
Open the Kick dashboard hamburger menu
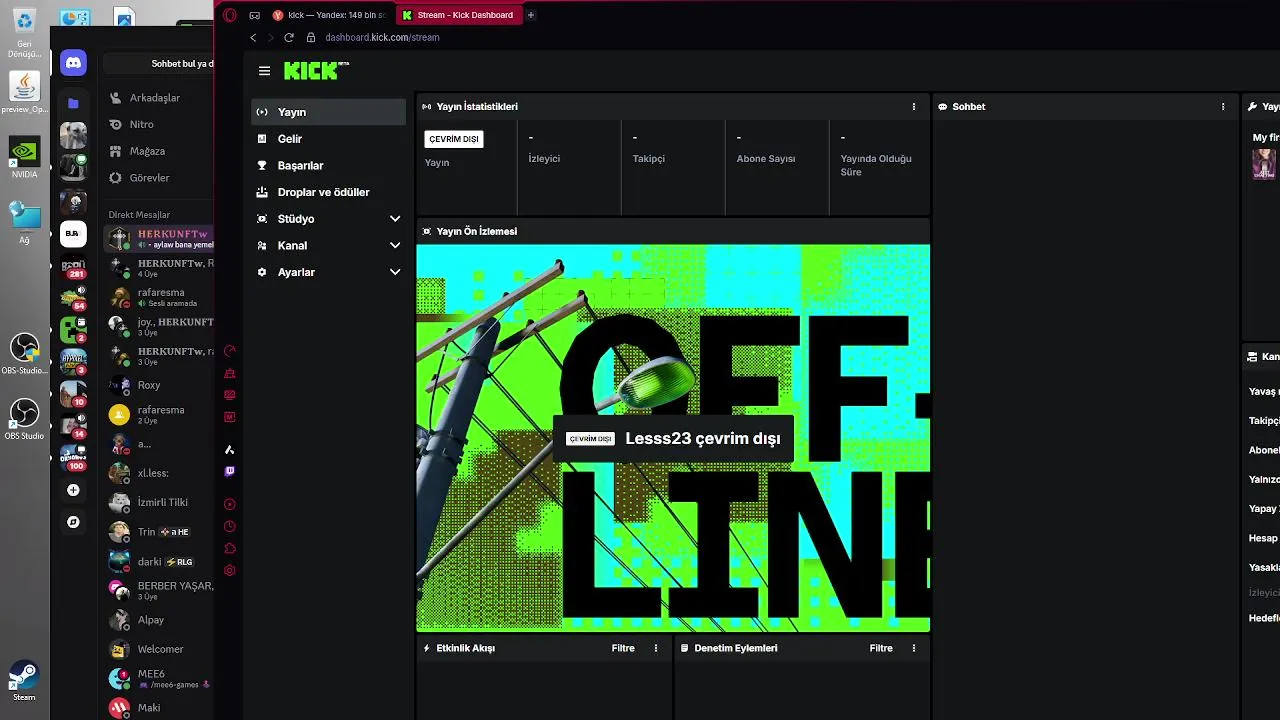point(264,71)
